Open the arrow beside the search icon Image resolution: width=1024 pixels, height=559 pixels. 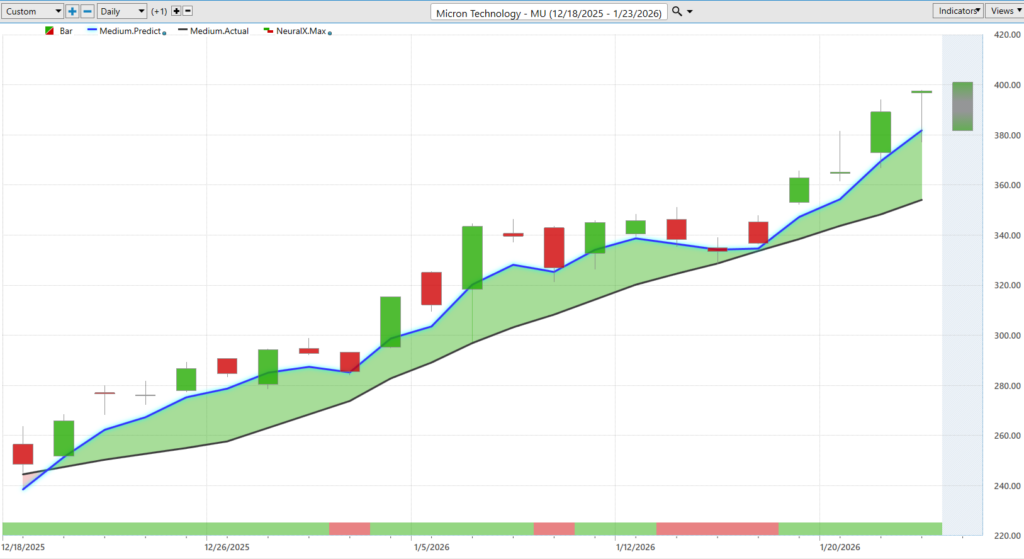(690, 12)
